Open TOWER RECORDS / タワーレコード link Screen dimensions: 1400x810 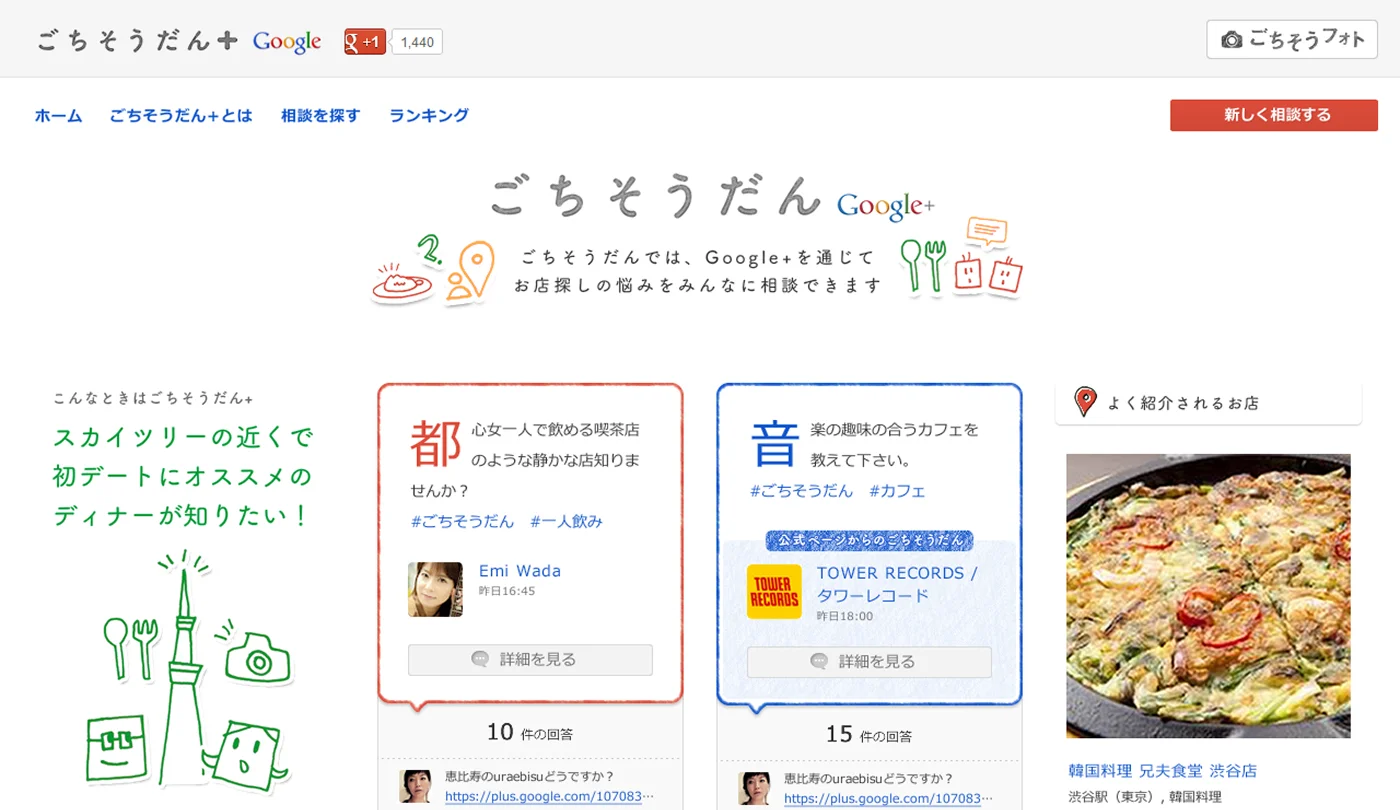897,584
